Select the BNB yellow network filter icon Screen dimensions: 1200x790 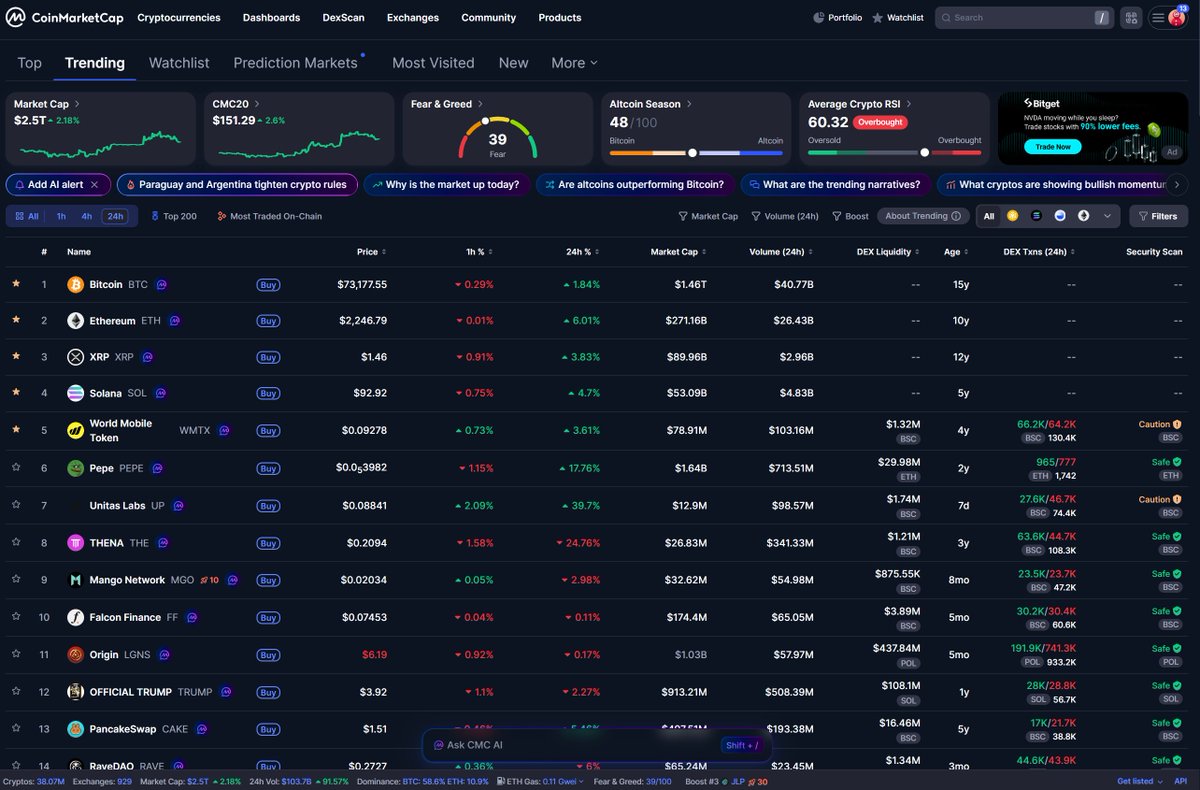click(1012, 216)
